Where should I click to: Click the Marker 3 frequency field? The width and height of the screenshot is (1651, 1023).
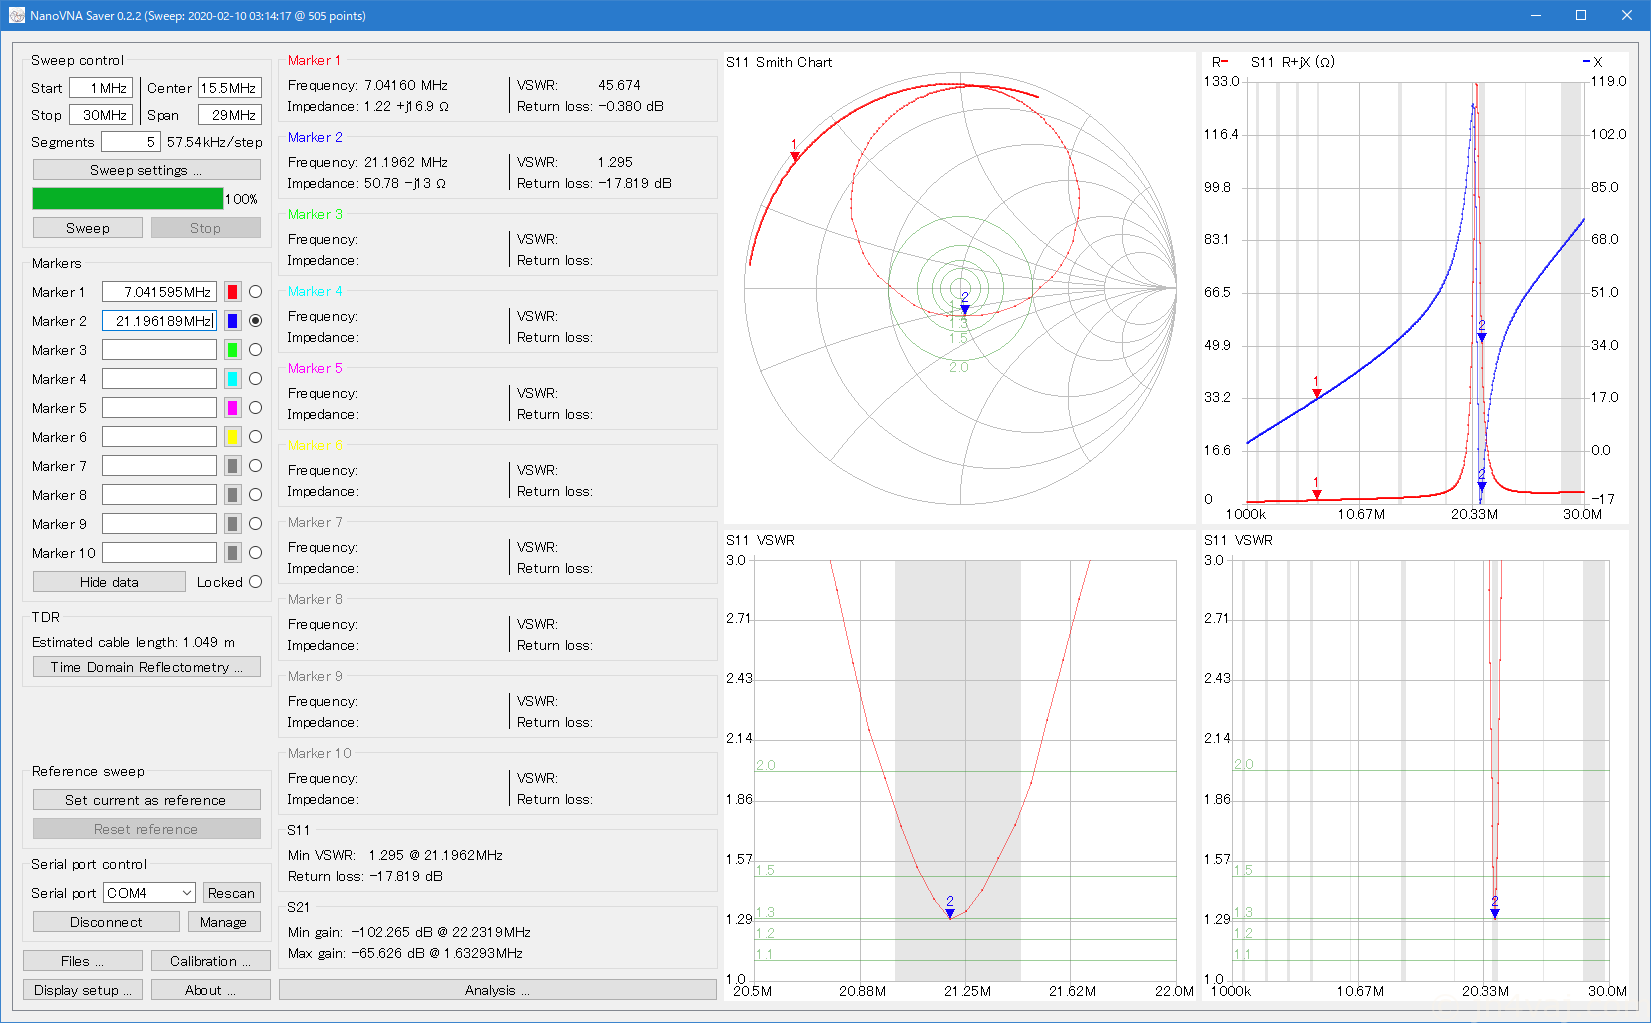click(159, 350)
